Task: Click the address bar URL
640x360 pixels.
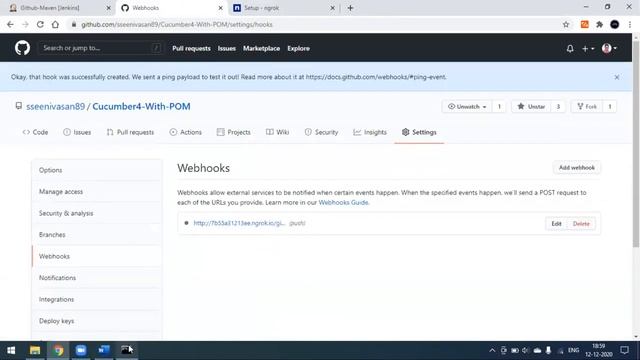Action: pos(177,24)
